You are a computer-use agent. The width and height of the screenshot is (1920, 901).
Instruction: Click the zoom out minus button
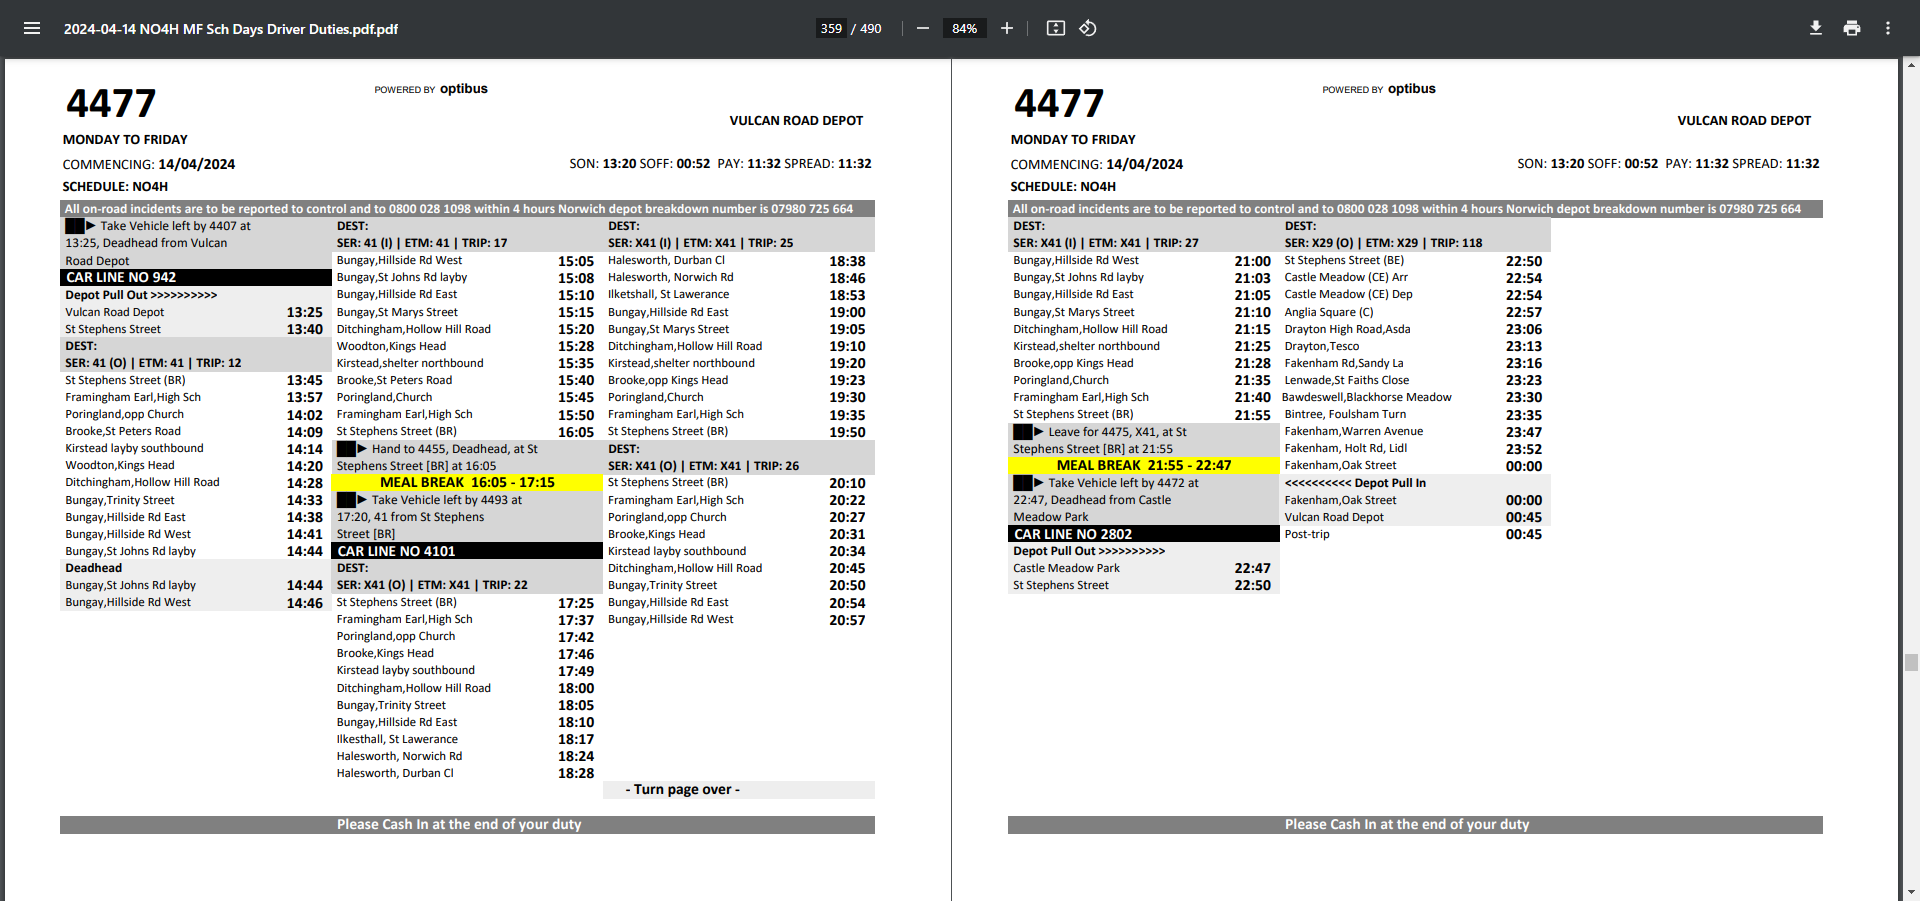tap(923, 28)
